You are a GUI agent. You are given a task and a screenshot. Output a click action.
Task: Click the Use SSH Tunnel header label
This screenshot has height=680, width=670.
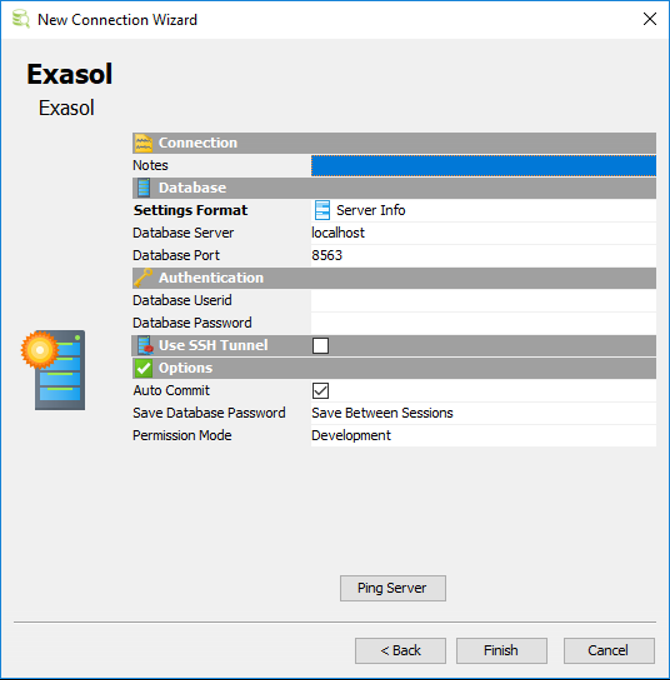pyautogui.click(x=213, y=345)
